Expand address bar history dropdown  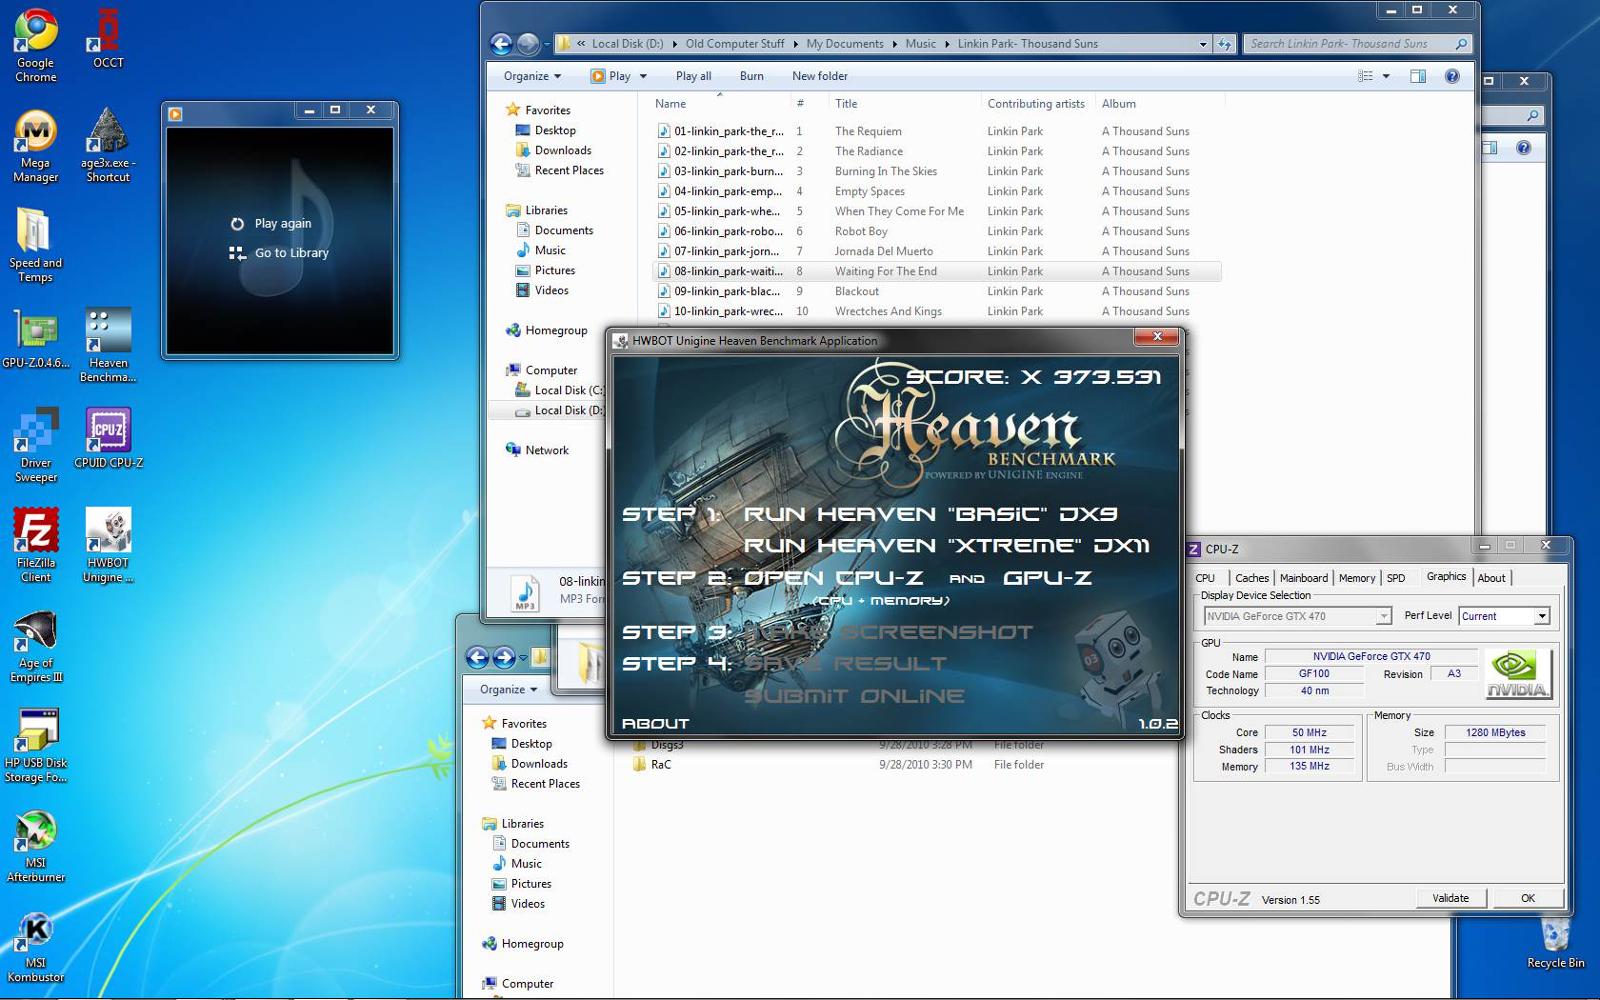[x=1203, y=44]
